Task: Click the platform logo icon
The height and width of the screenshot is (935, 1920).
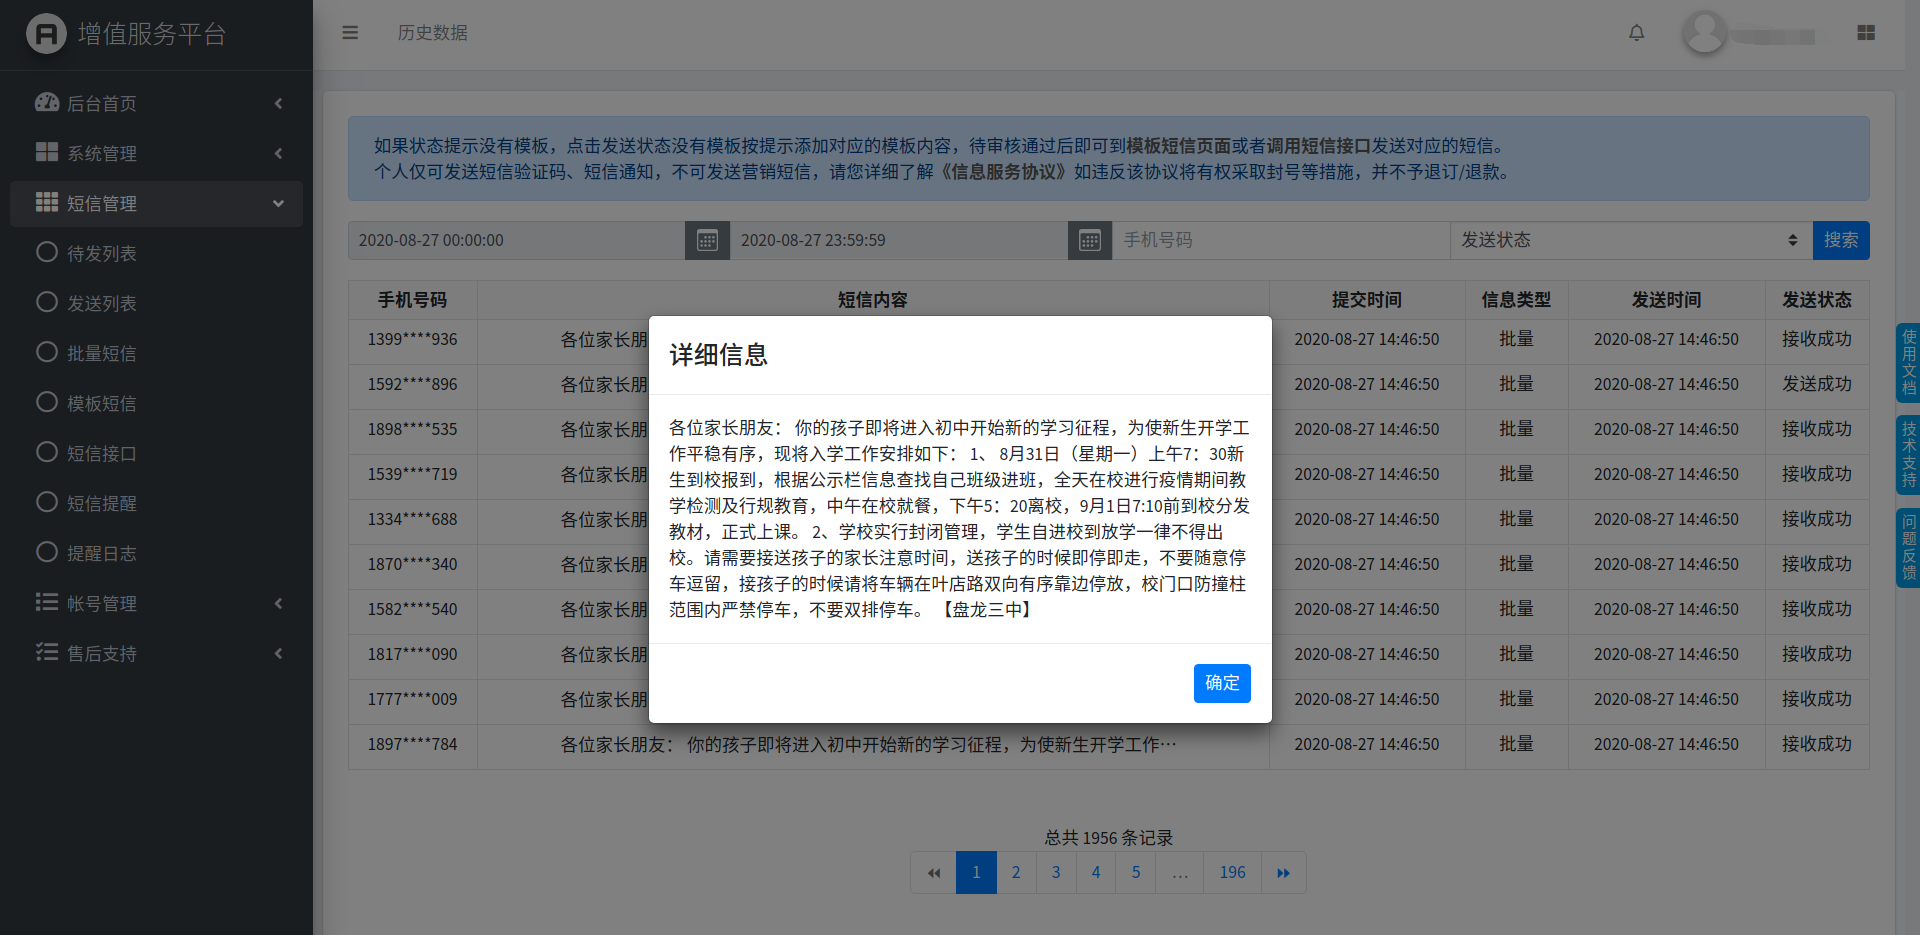Action: [46, 34]
